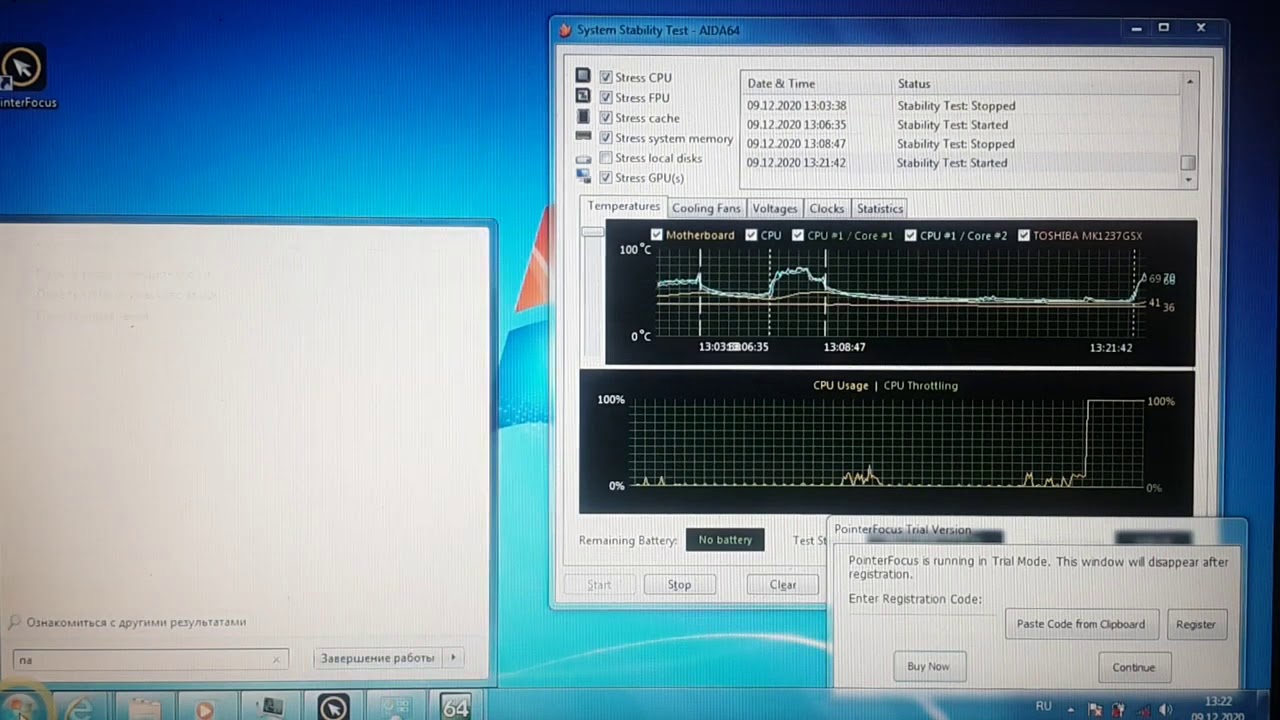Screen dimensions: 1280x720
Task: Switch to the Cooling Fans tab
Action: pyautogui.click(x=706, y=208)
